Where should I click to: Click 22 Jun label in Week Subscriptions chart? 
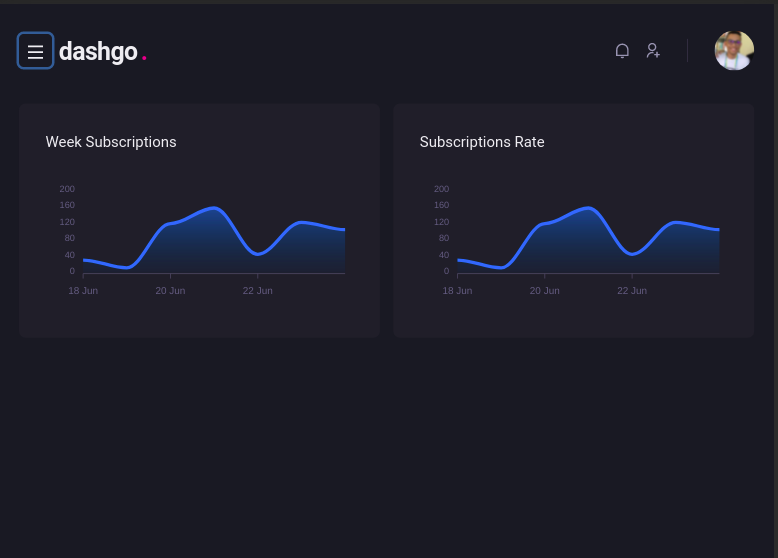tap(258, 291)
